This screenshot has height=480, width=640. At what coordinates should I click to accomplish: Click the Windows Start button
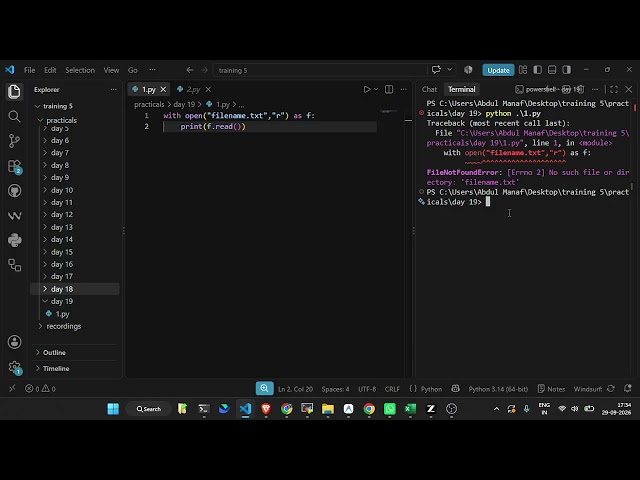tap(113, 409)
